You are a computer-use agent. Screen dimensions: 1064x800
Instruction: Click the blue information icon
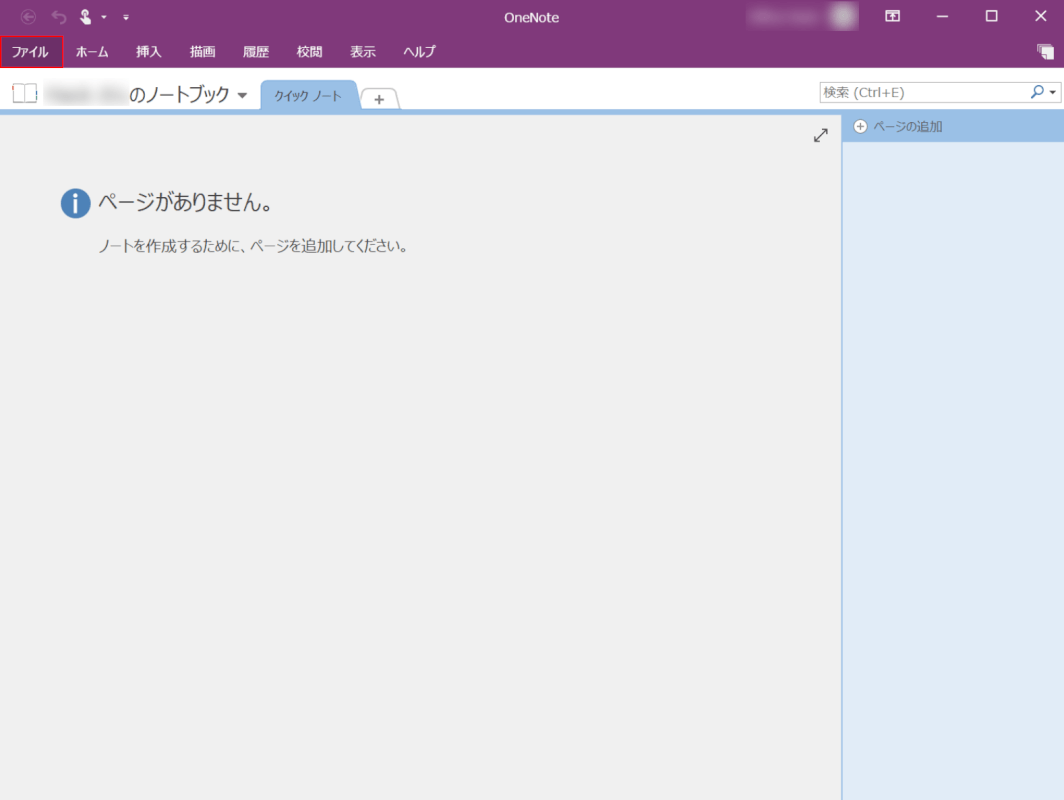pyautogui.click(x=75, y=203)
